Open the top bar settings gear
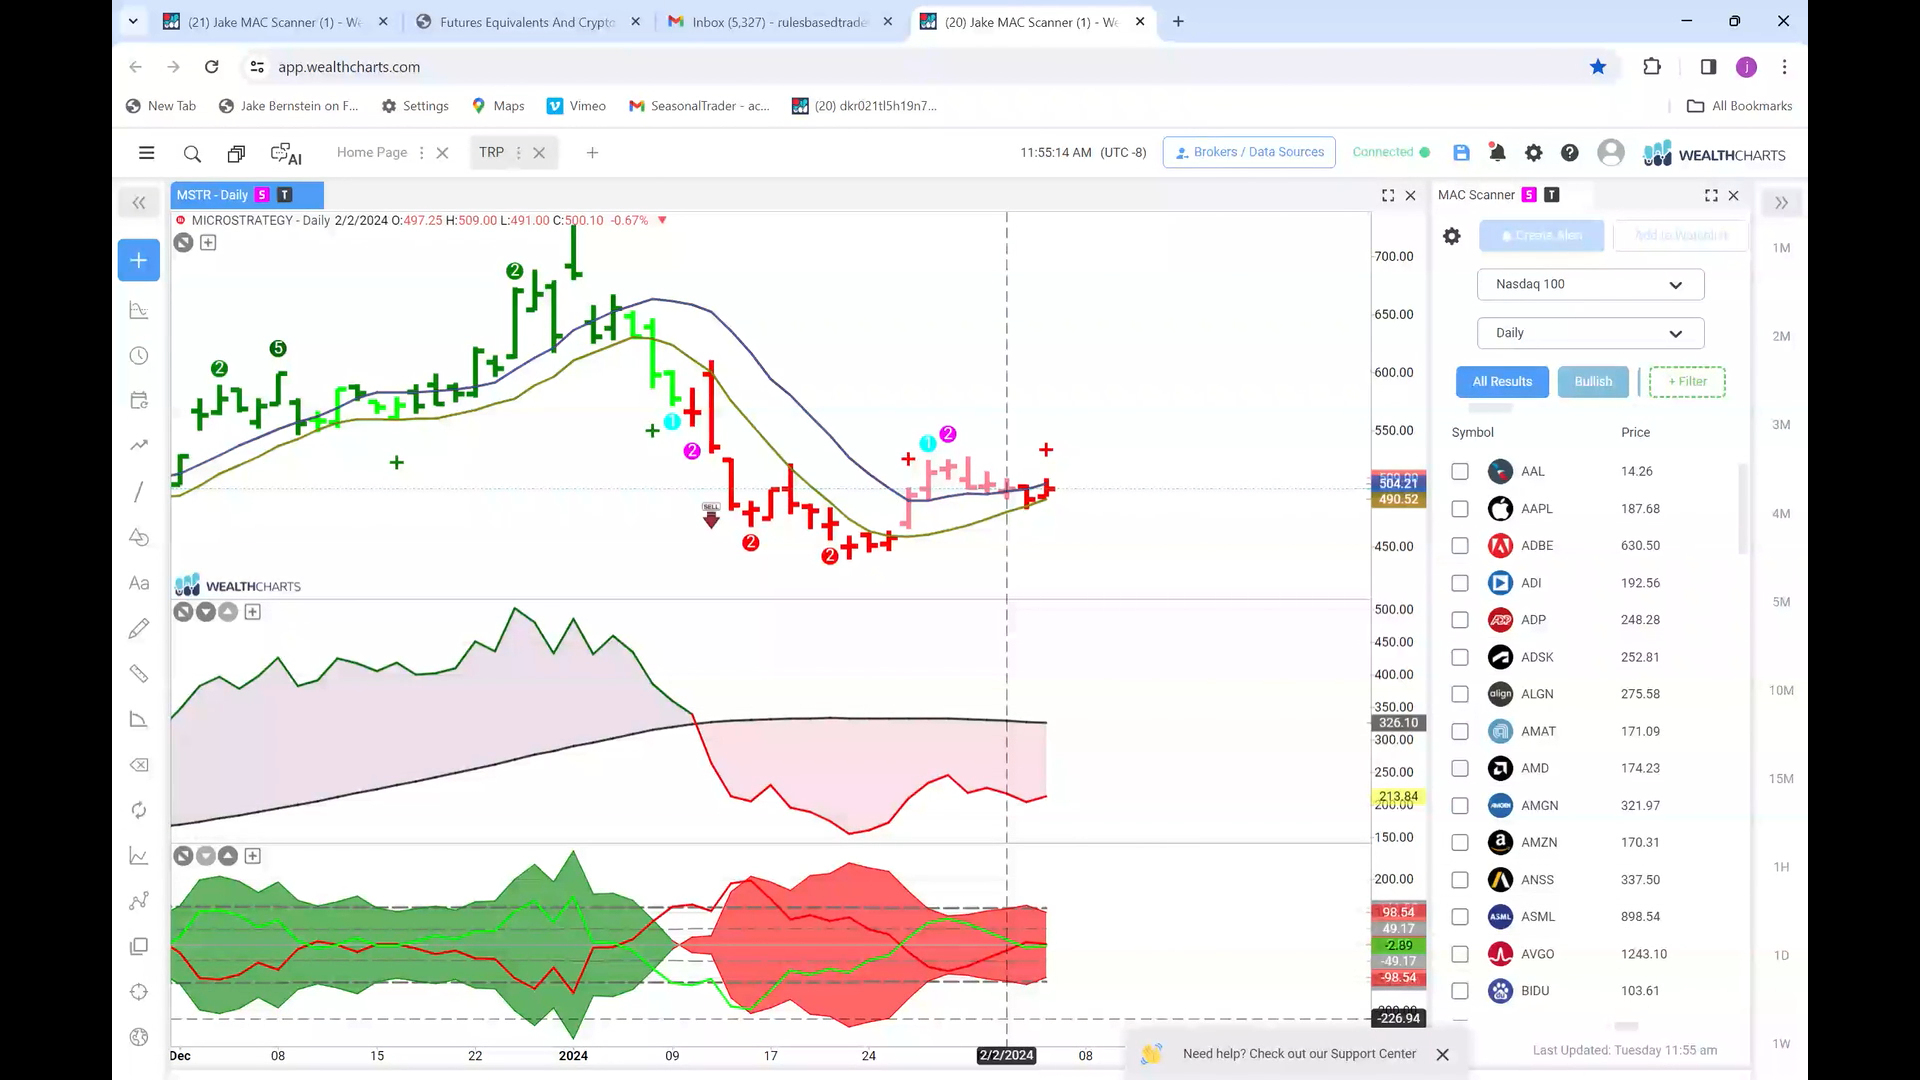The height and width of the screenshot is (1080, 1920). [x=1533, y=152]
